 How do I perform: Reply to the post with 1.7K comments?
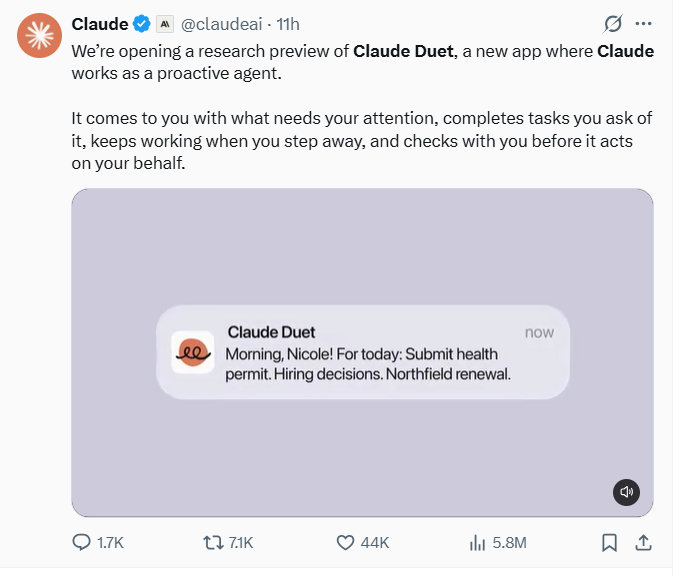tap(98, 542)
